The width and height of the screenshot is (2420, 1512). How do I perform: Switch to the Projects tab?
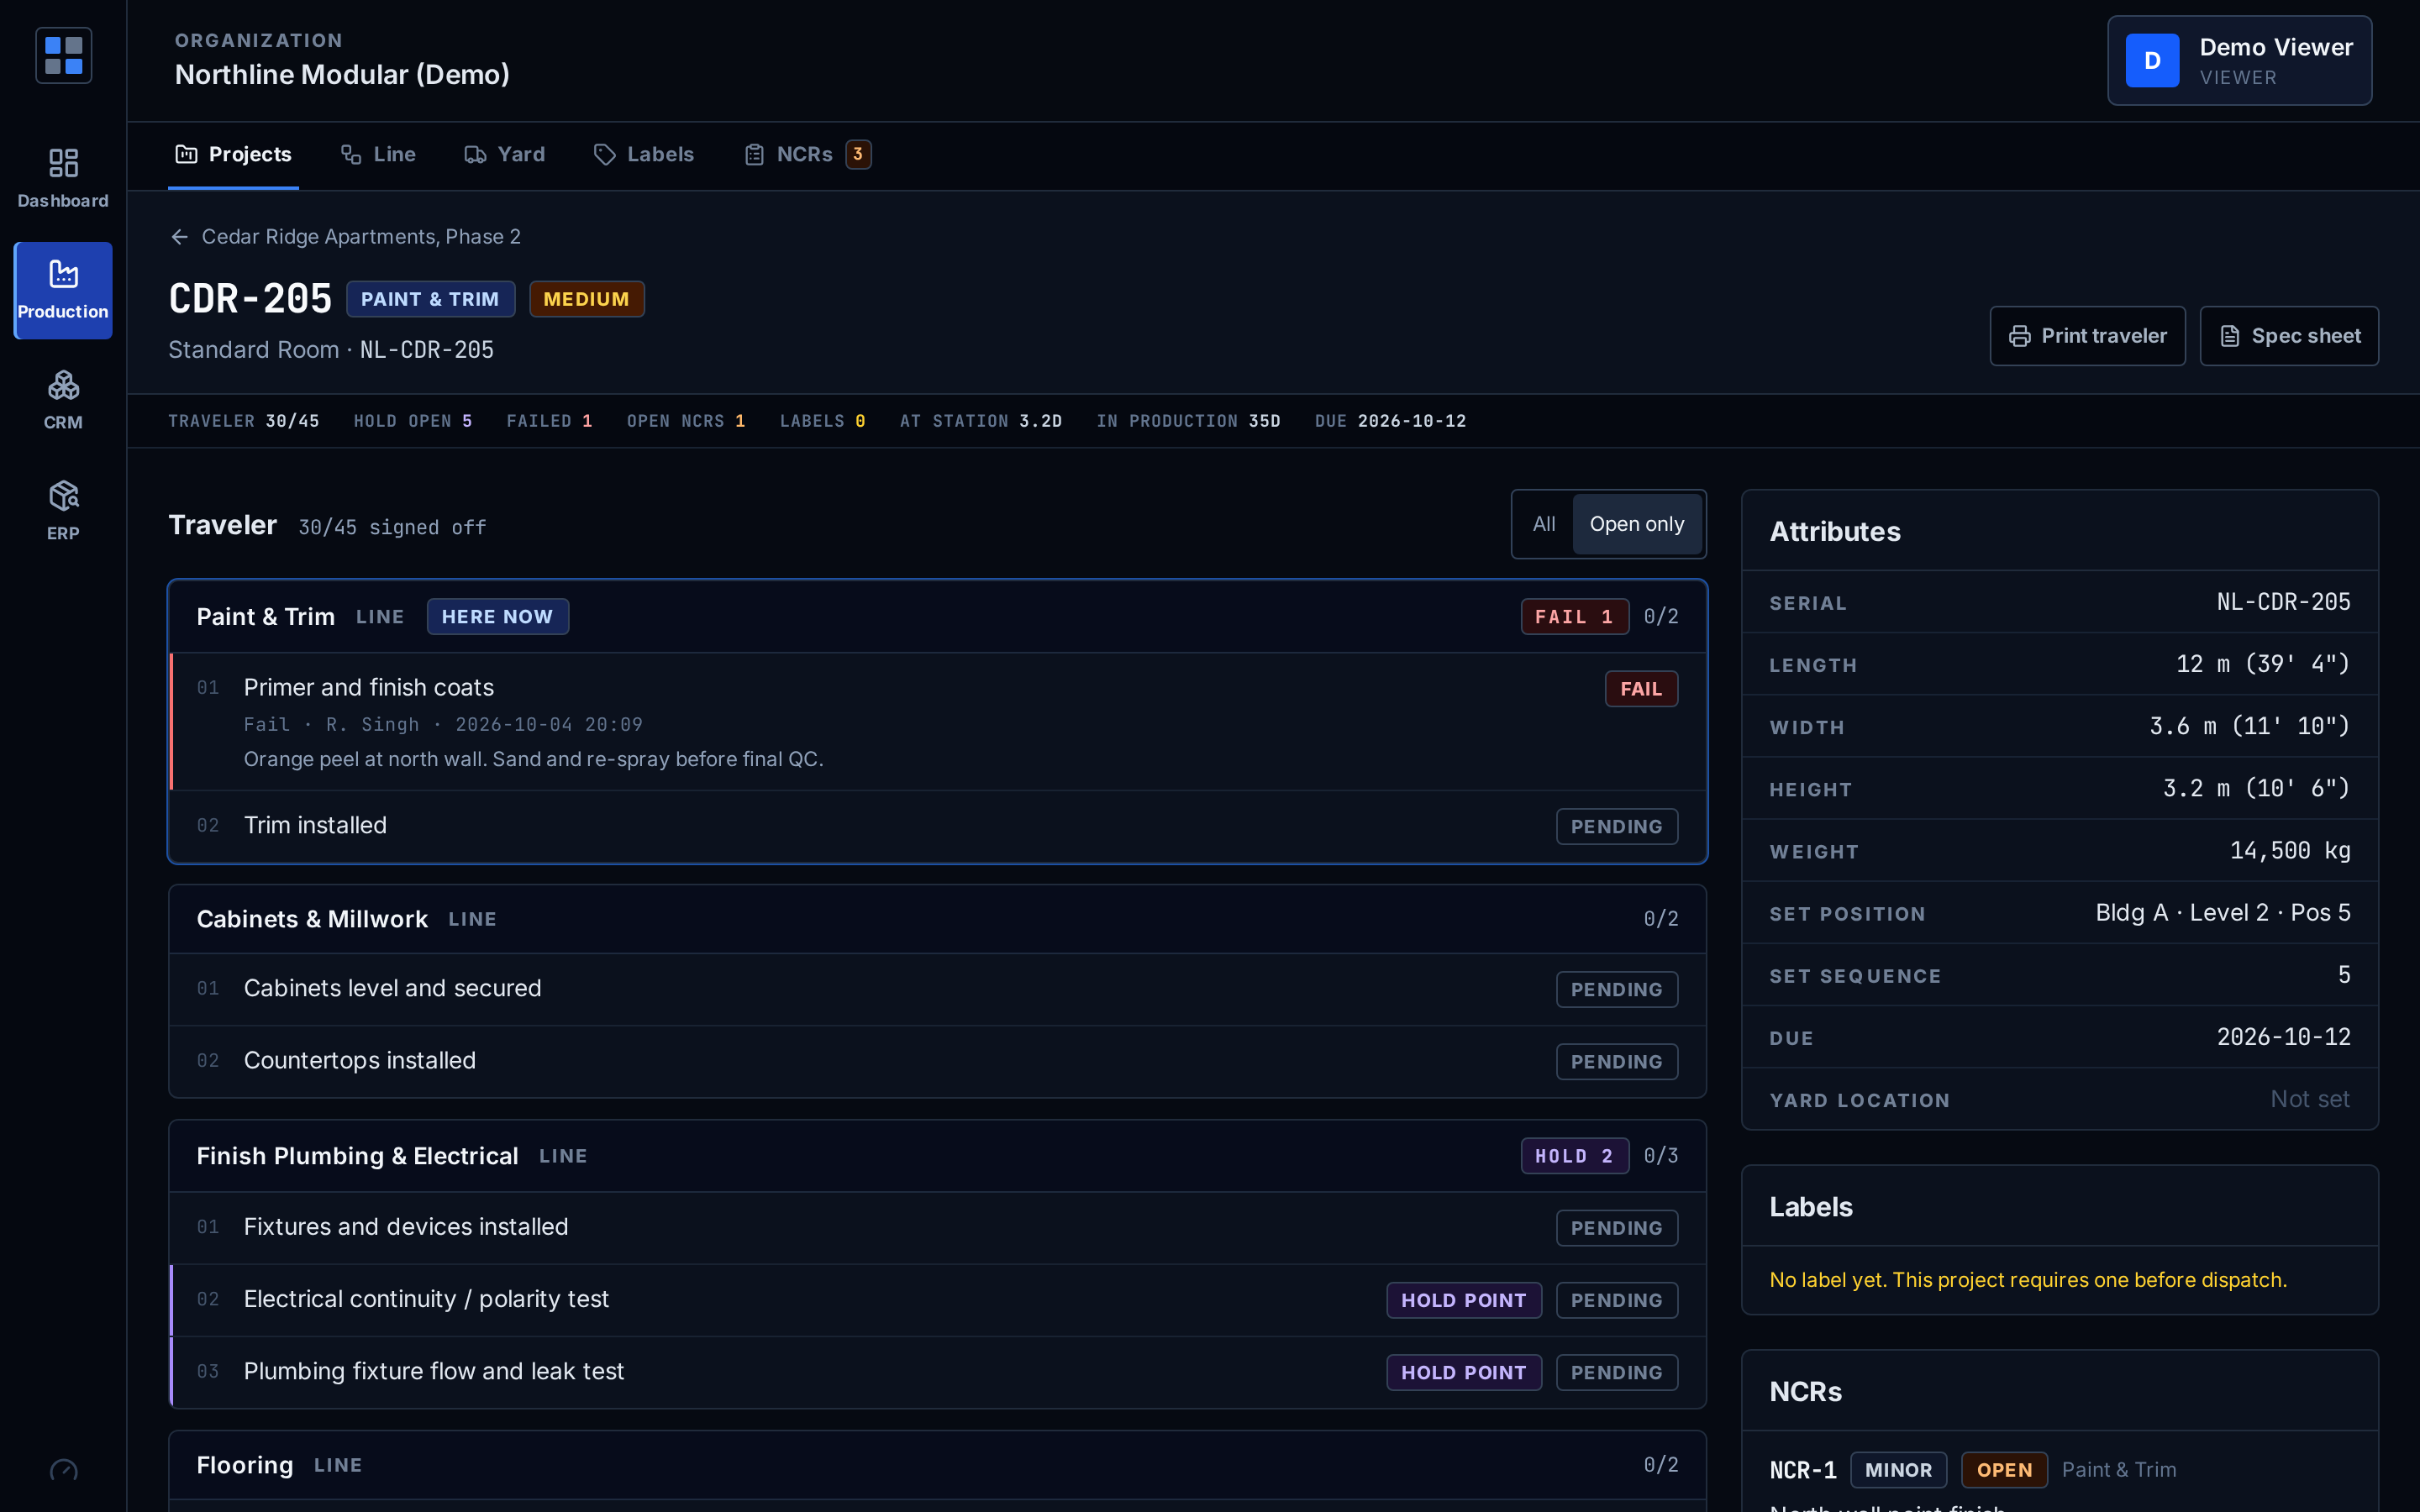click(233, 154)
